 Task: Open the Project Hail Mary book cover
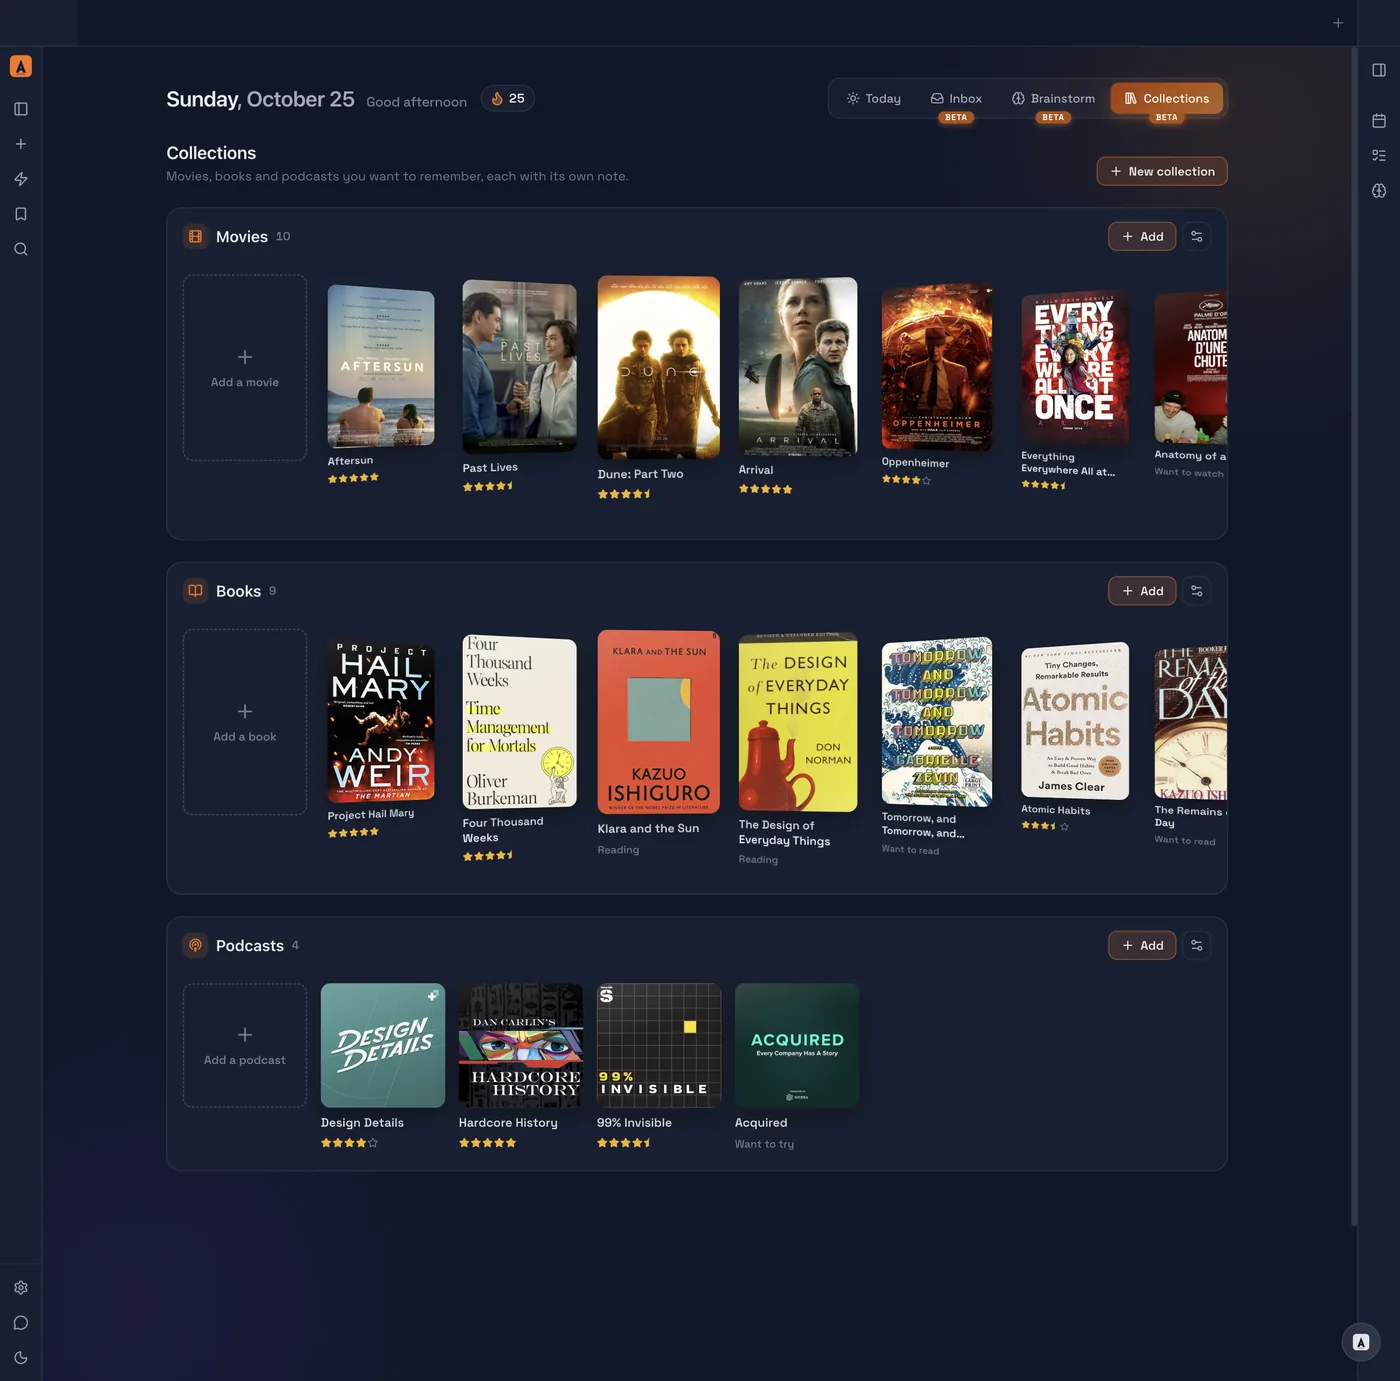point(381,721)
